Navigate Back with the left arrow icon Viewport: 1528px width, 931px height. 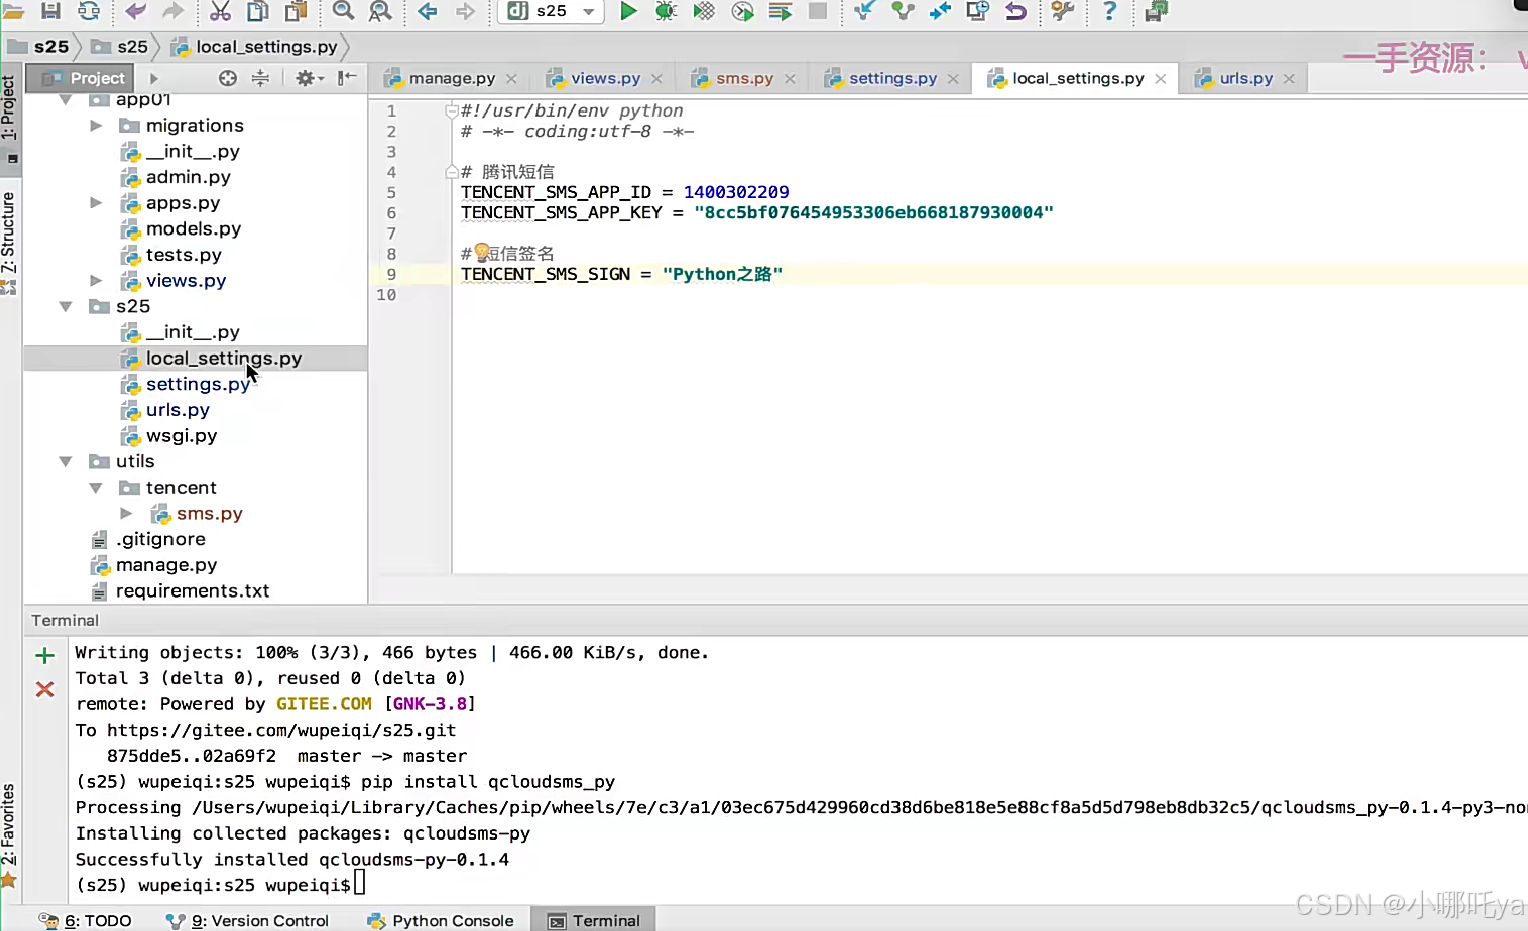click(428, 11)
